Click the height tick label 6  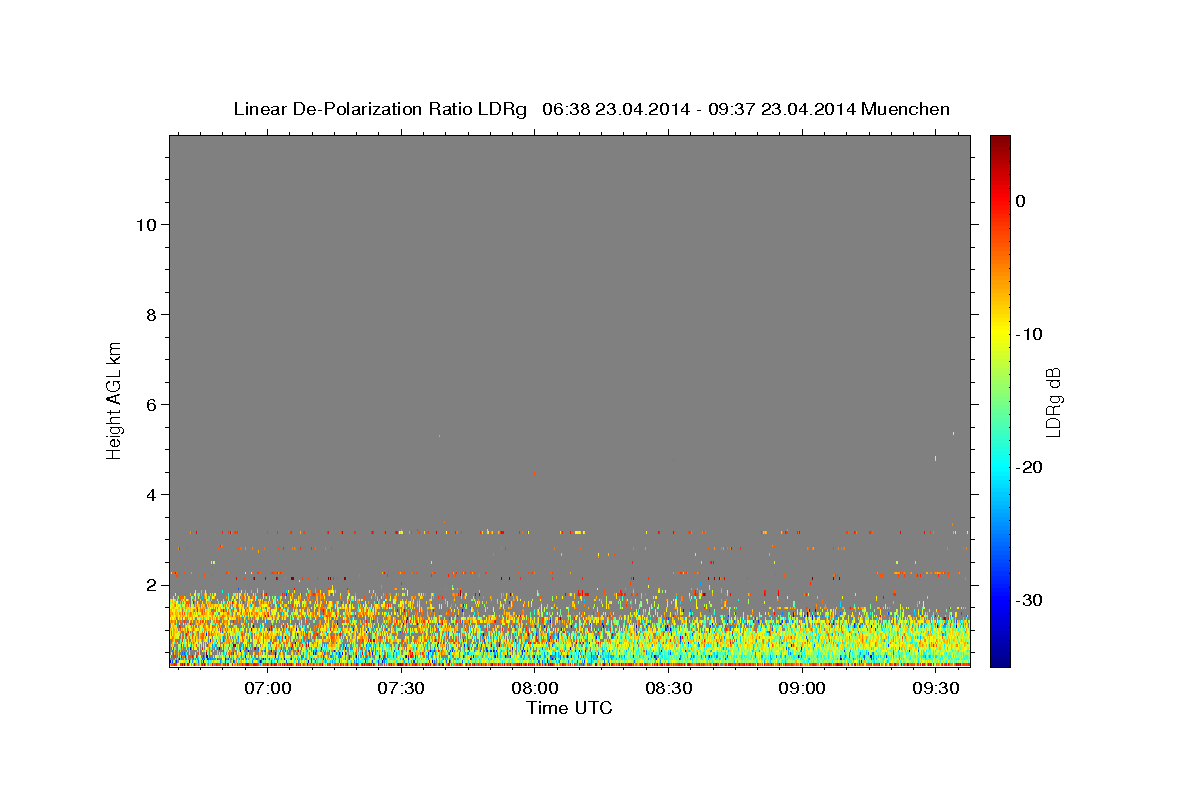(x=152, y=404)
